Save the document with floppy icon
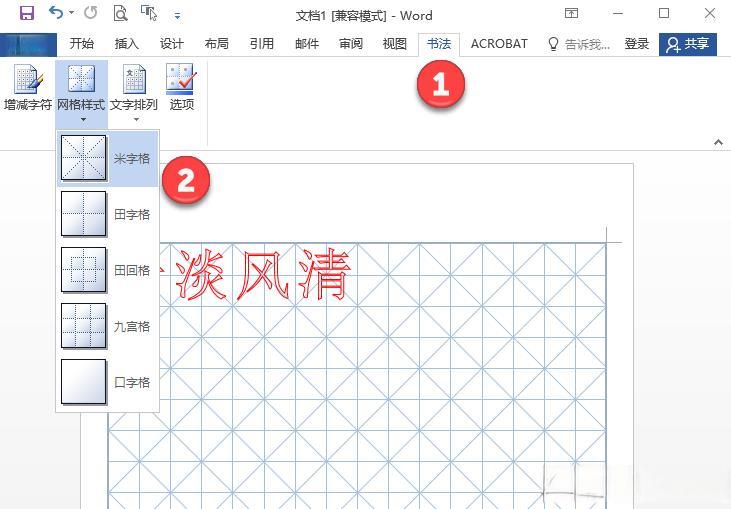731x509 pixels. point(27,13)
